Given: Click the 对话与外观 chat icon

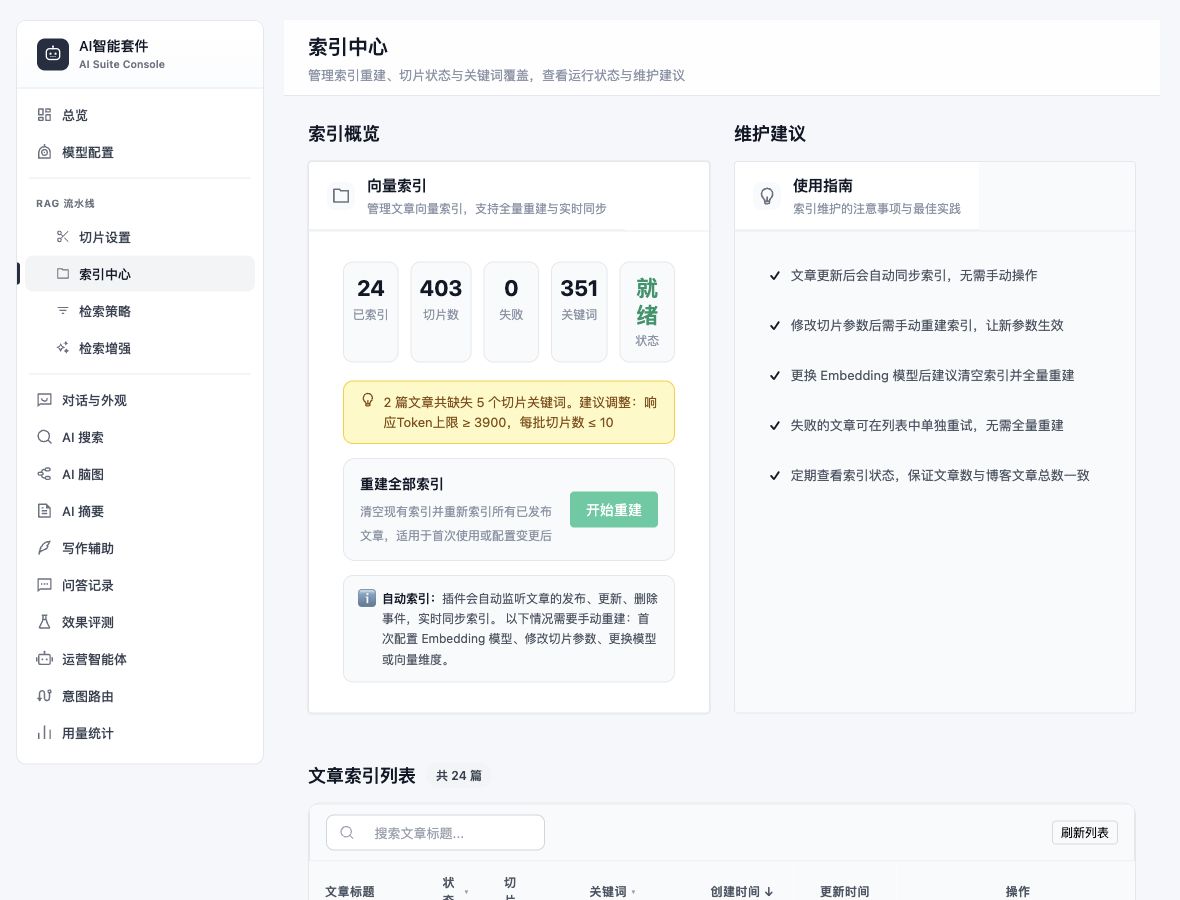Looking at the screenshot, I should point(44,400).
